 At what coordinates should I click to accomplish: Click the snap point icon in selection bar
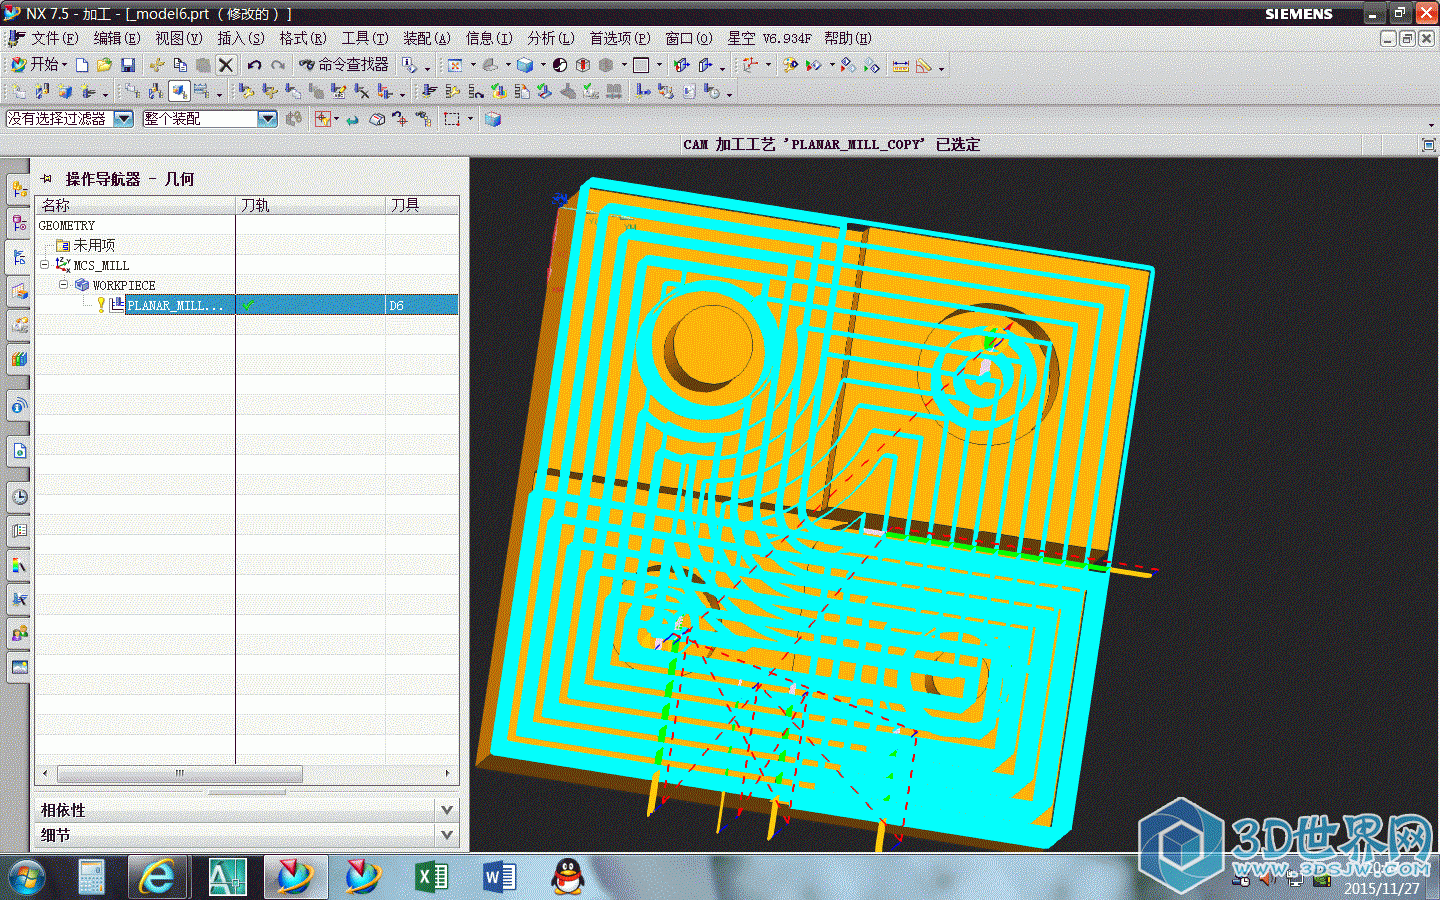323,119
